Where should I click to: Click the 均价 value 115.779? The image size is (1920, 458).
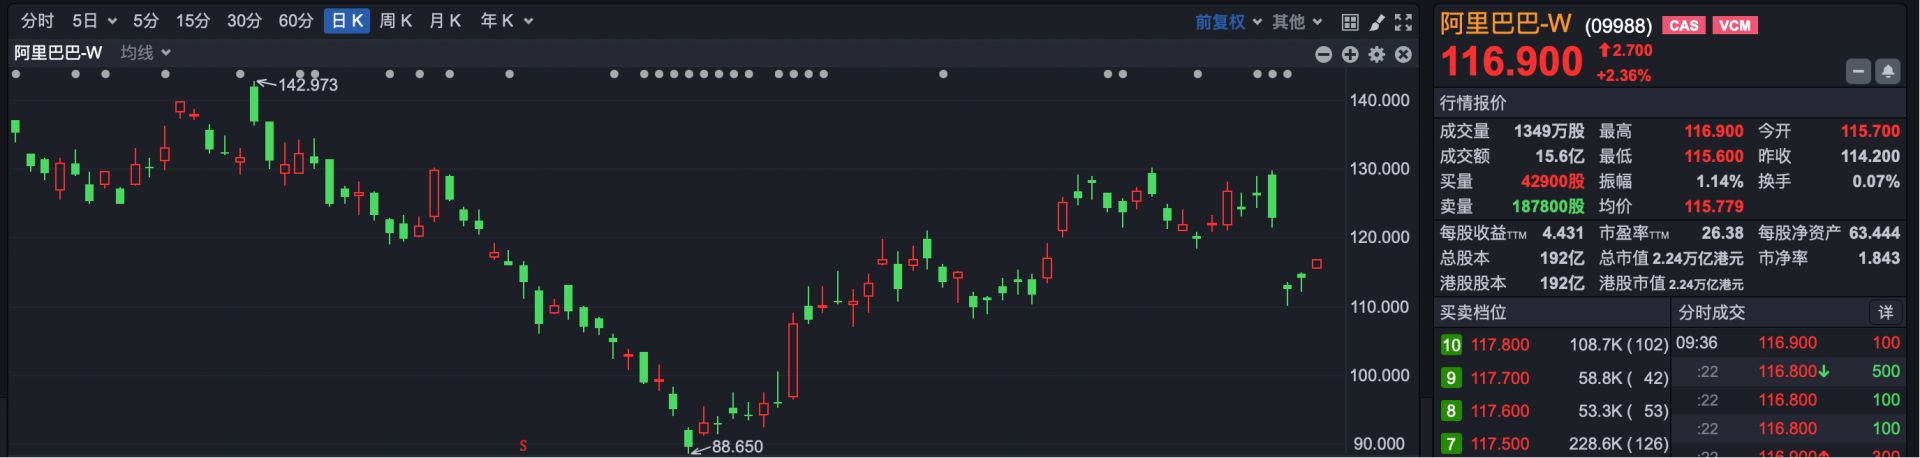(x=1714, y=206)
